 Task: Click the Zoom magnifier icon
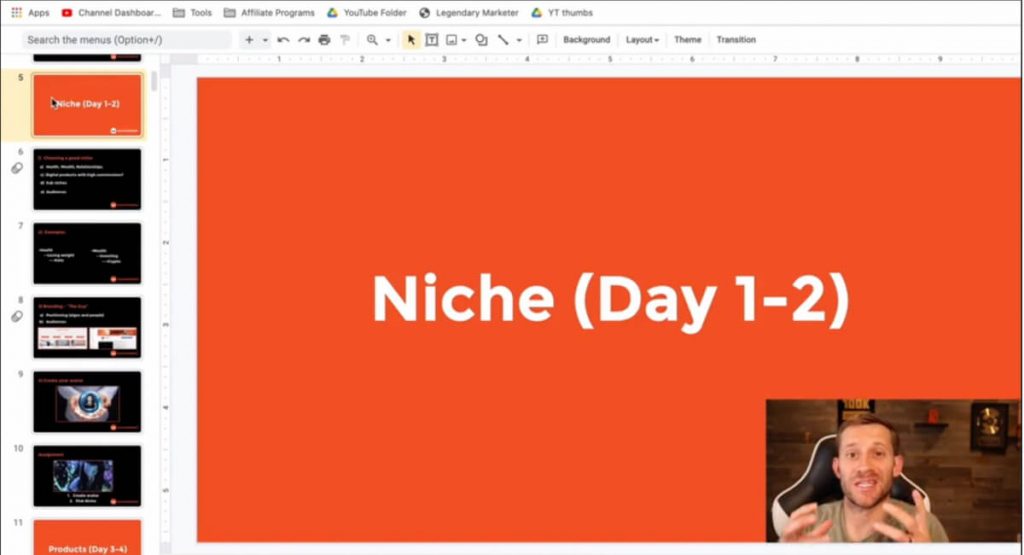(x=372, y=40)
